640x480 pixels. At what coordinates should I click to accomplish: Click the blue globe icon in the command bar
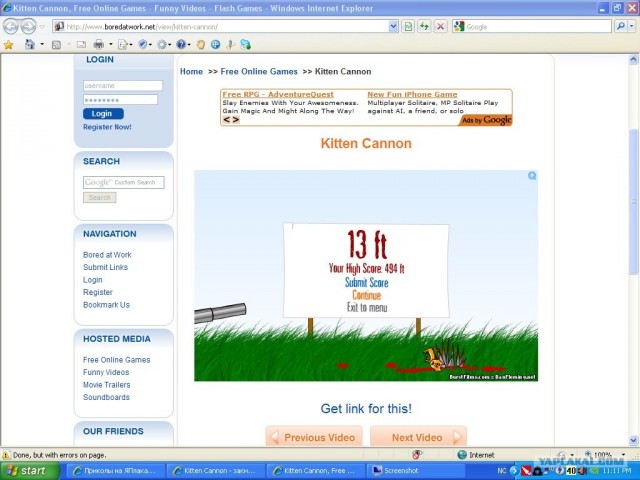(x=216, y=44)
